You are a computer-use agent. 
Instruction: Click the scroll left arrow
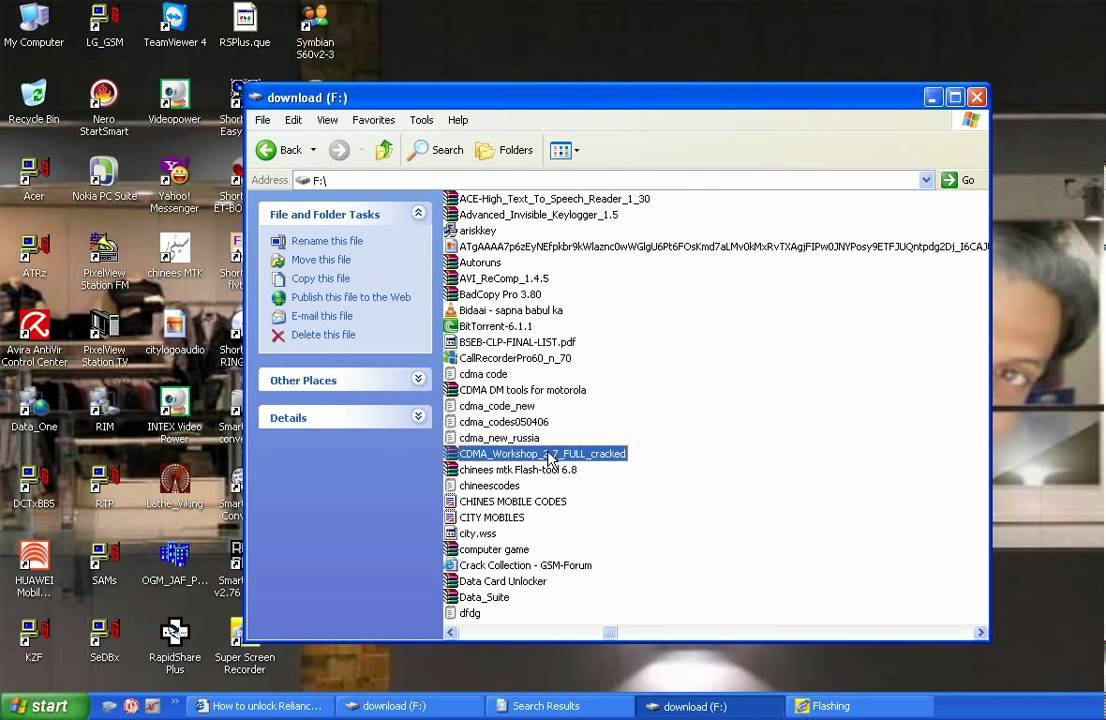[x=451, y=633]
